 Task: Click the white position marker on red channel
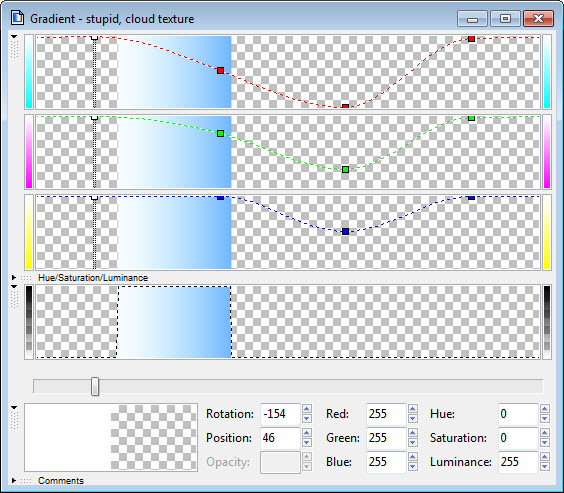[x=95, y=37]
